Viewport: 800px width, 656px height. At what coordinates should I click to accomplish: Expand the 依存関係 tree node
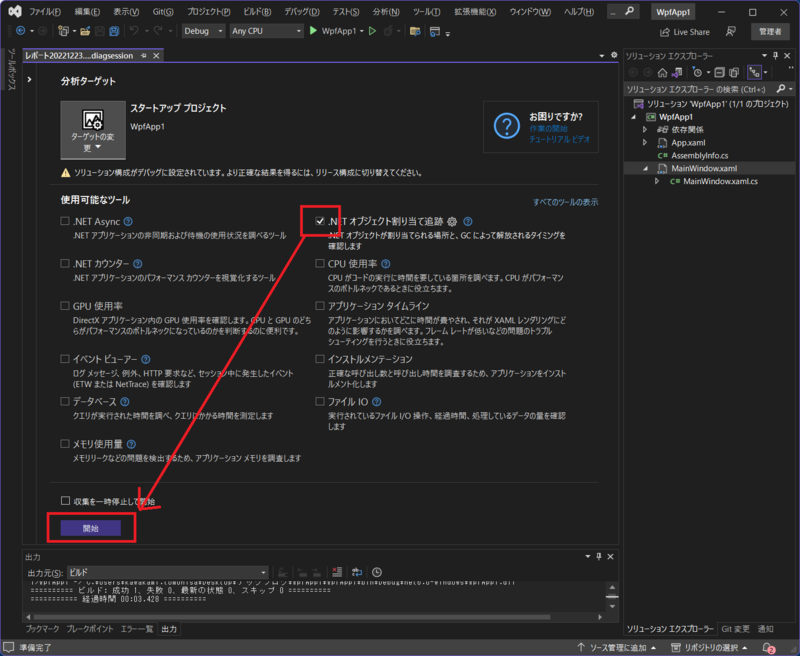pyautogui.click(x=645, y=130)
